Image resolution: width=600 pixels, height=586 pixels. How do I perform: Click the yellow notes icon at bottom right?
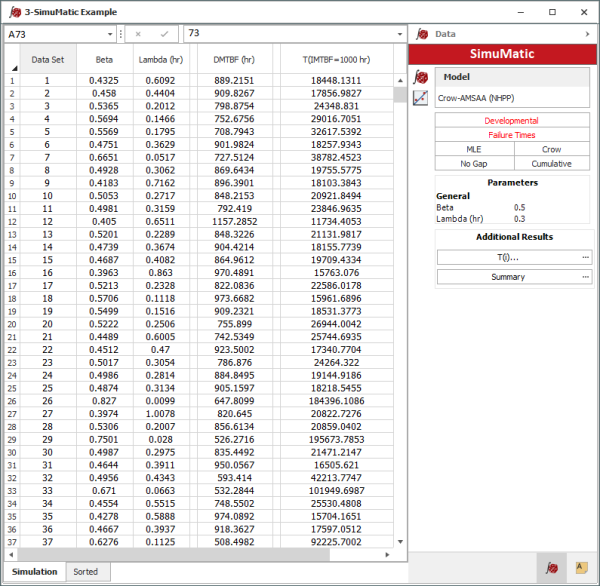tap(579, 567)
